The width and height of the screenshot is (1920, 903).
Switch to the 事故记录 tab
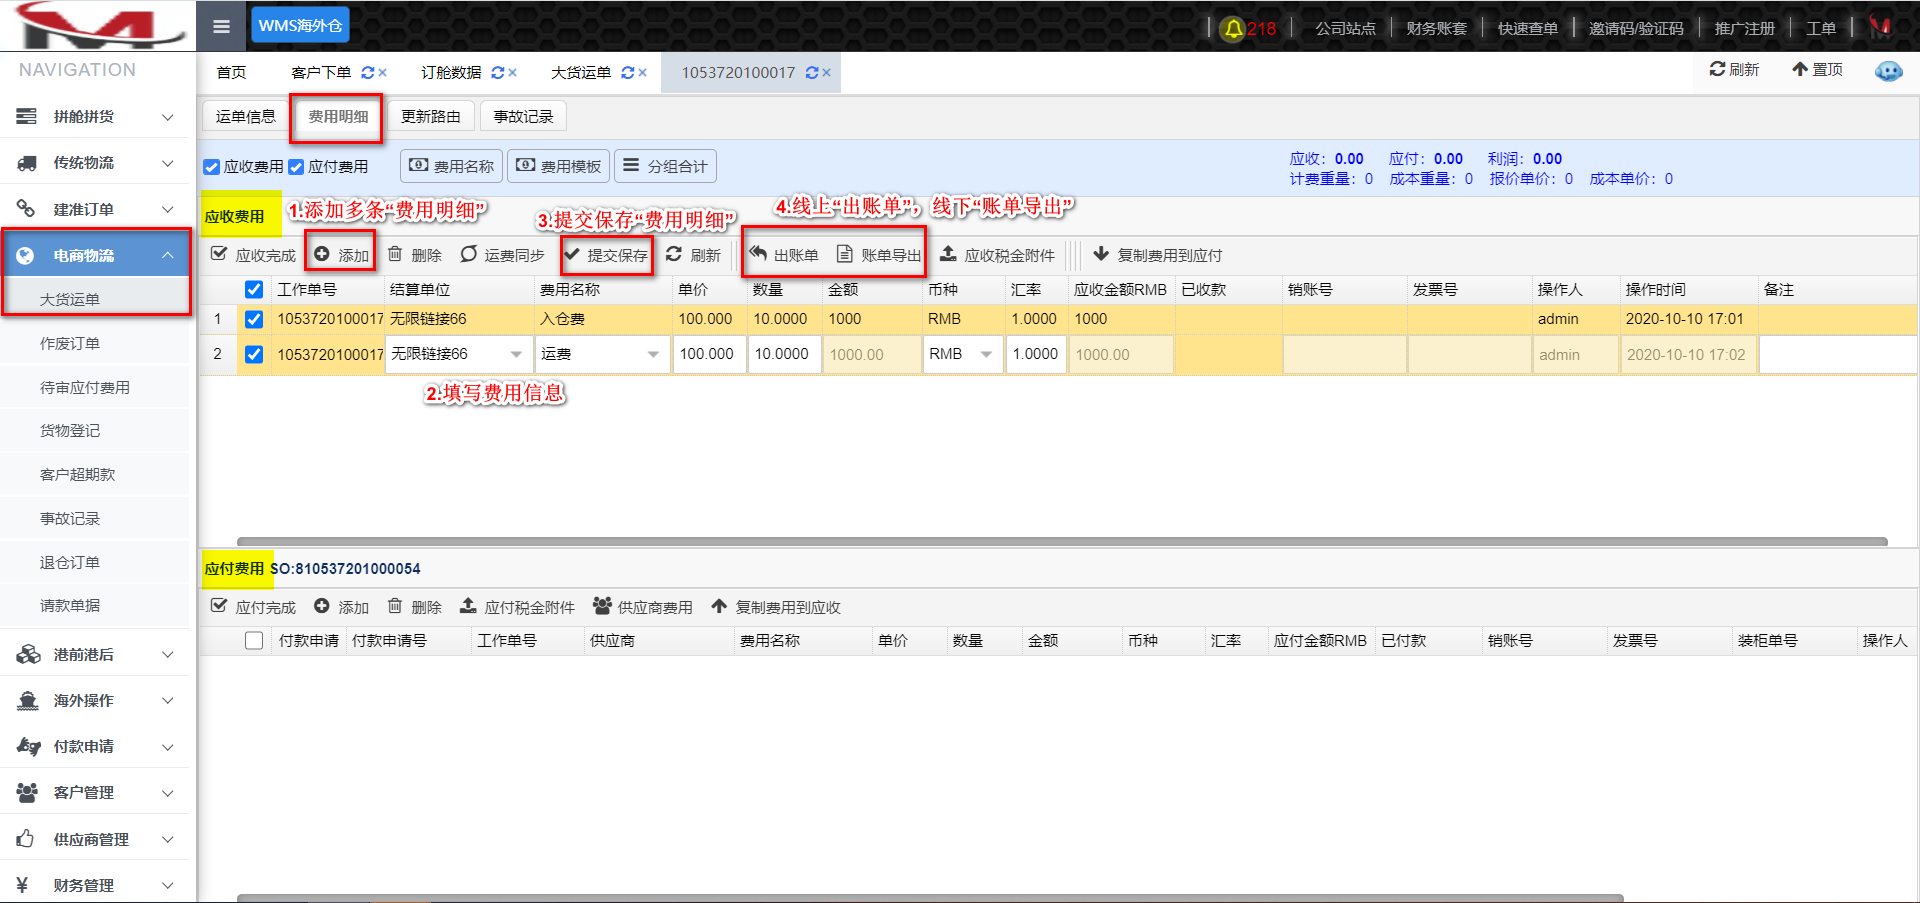523,117
